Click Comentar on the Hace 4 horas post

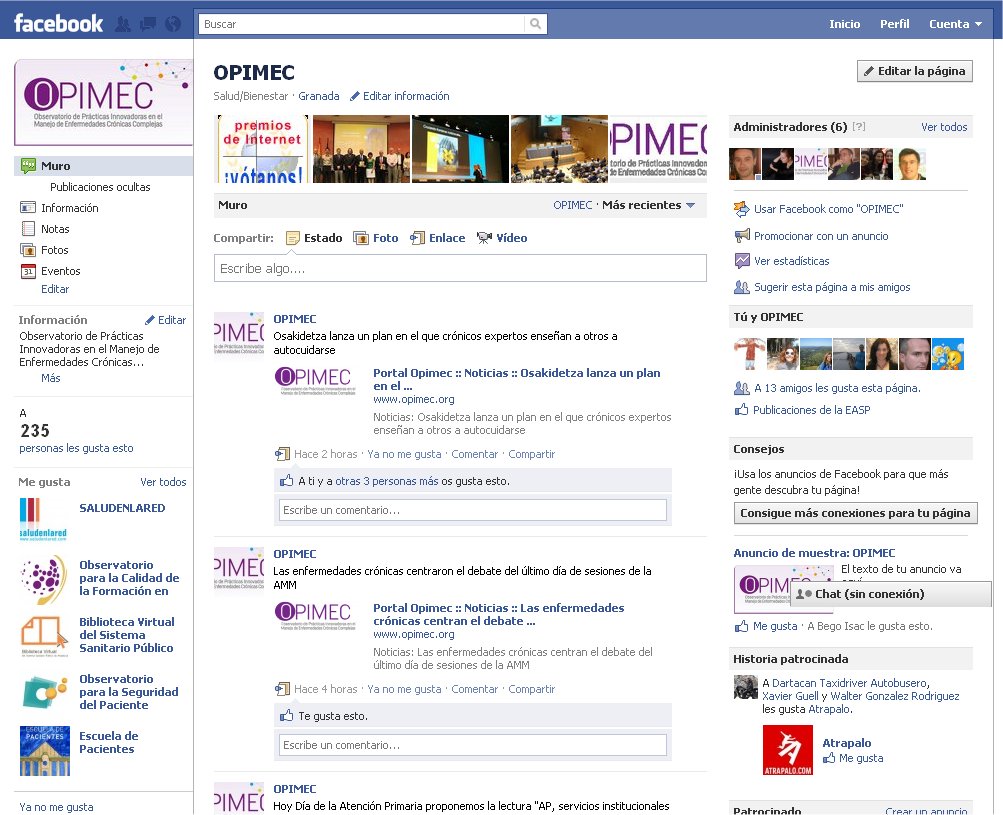coord(475,689)
